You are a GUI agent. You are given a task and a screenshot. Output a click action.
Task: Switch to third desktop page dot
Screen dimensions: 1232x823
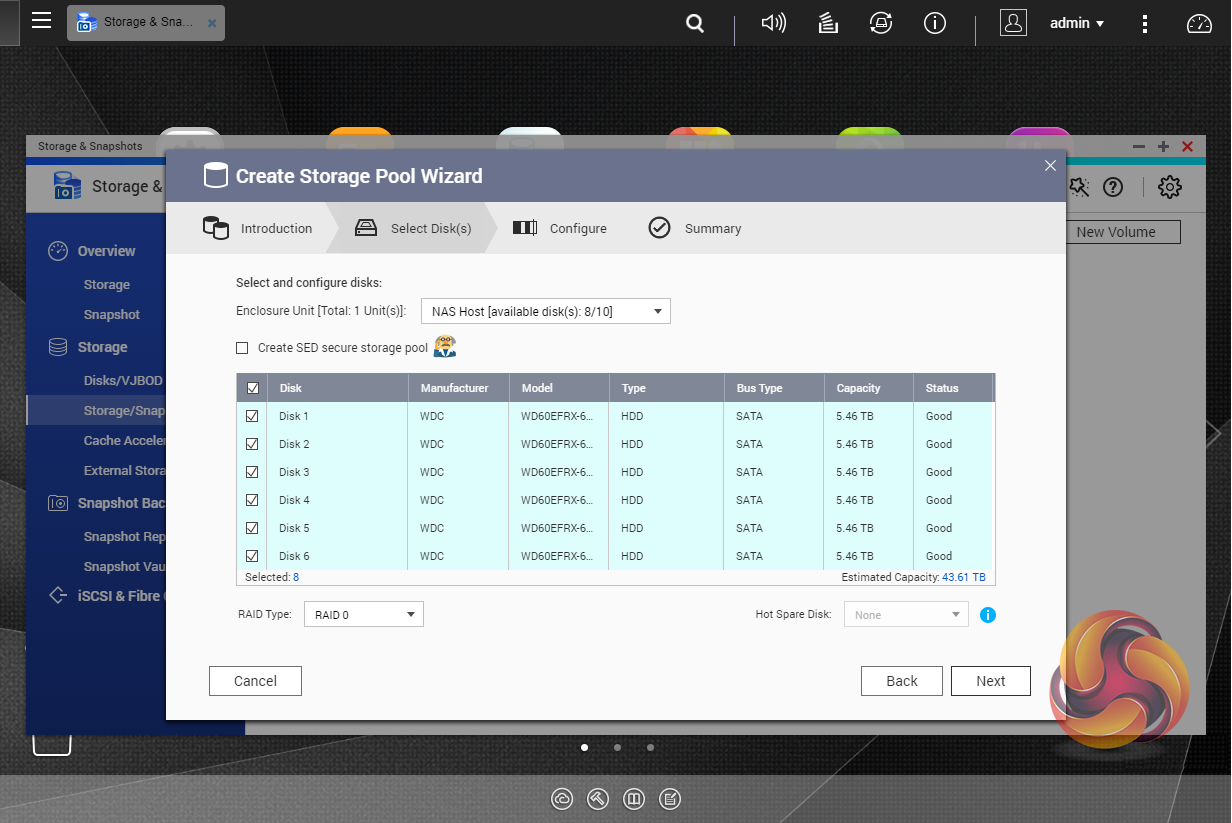pos(651,747)
